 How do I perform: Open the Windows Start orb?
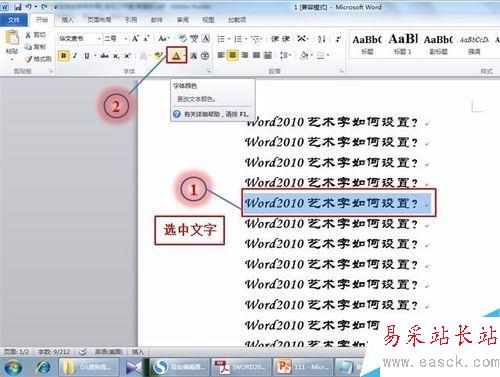[x=13, y=367]
